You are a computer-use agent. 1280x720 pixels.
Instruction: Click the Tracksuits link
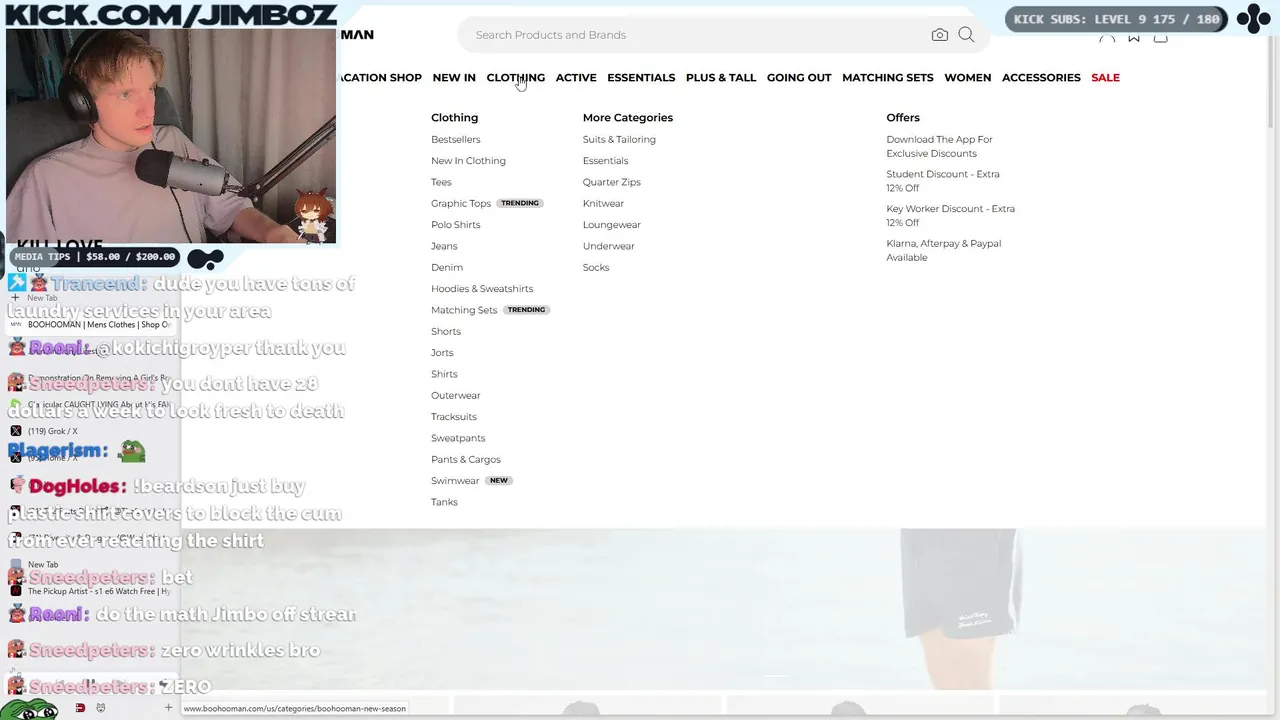point(453,416)
